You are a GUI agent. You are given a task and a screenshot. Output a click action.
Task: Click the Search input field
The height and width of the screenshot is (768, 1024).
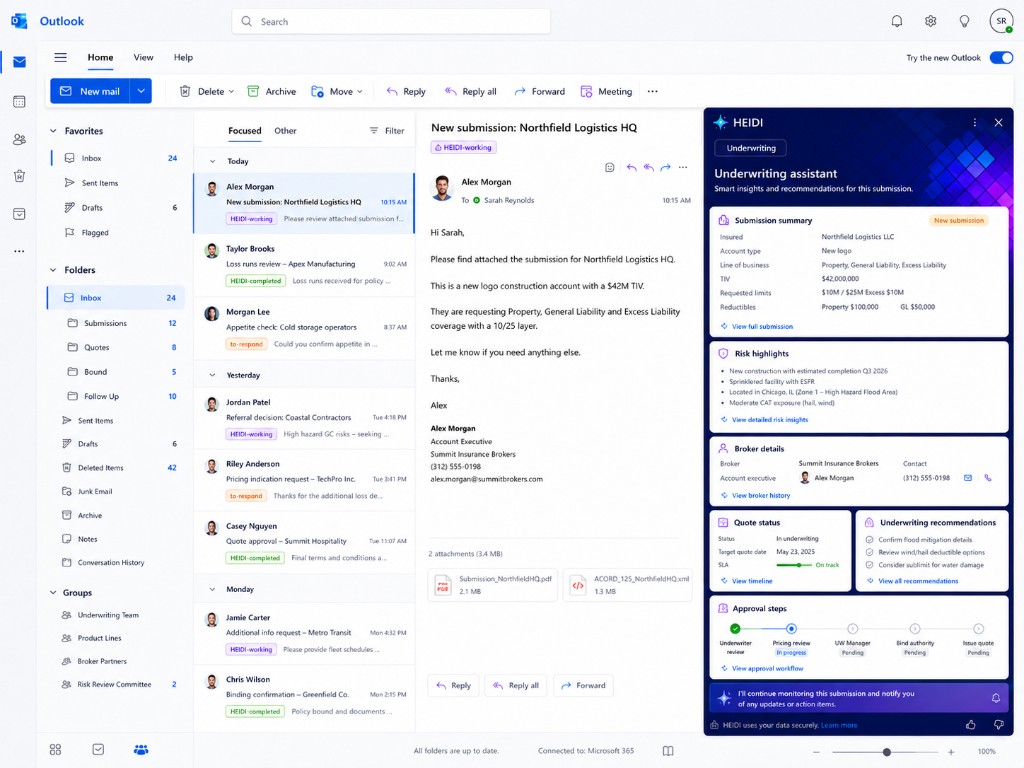coord(391,22)
